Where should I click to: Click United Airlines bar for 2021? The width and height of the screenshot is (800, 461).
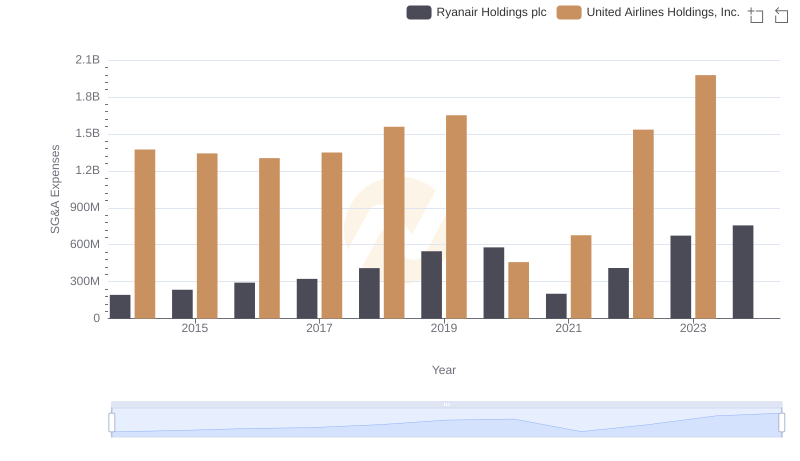[581, 277]
